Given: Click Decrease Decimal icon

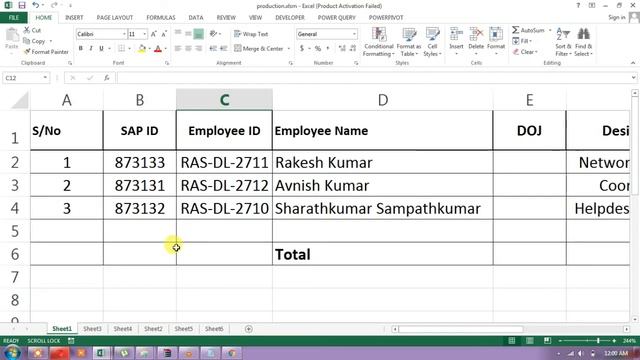Looking at the screenshot, I should 353,49.
